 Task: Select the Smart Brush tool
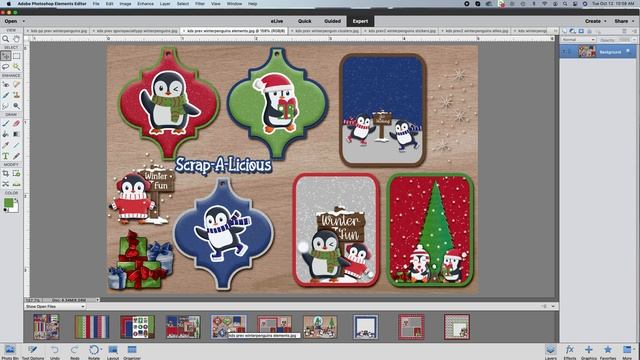tap(6, 95)
